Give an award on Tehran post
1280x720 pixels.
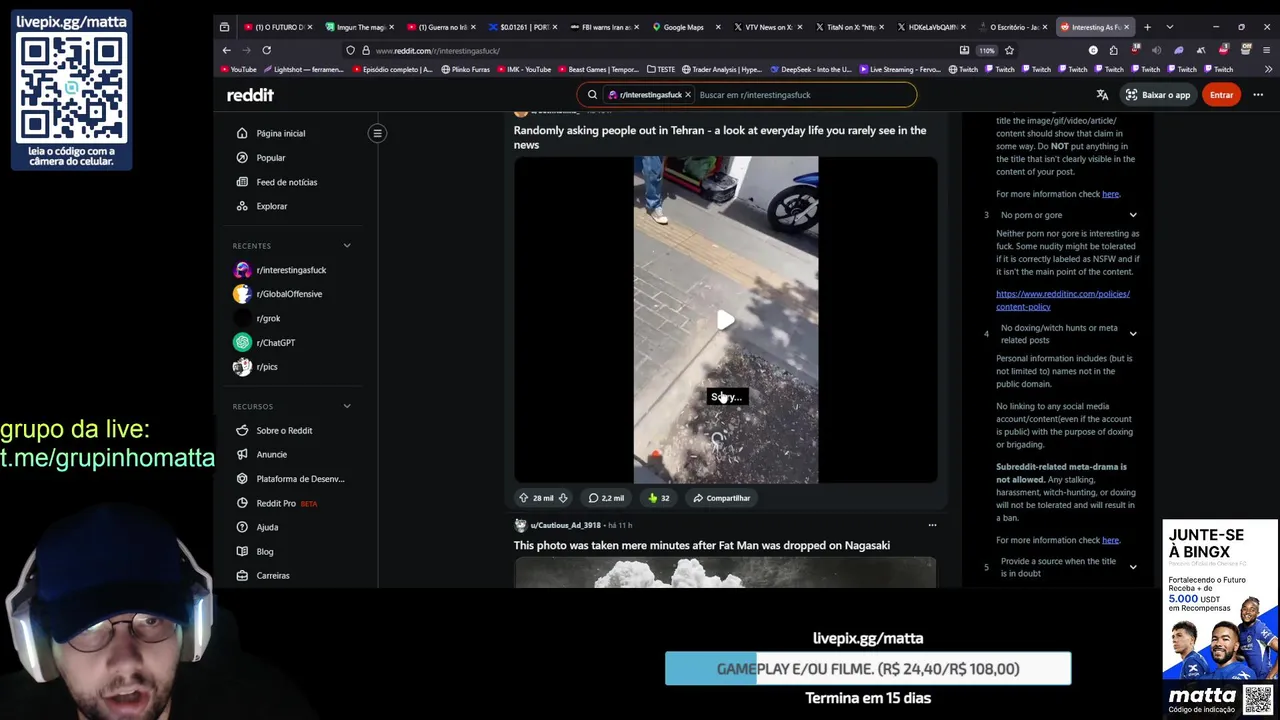click(x=658, y=498)
